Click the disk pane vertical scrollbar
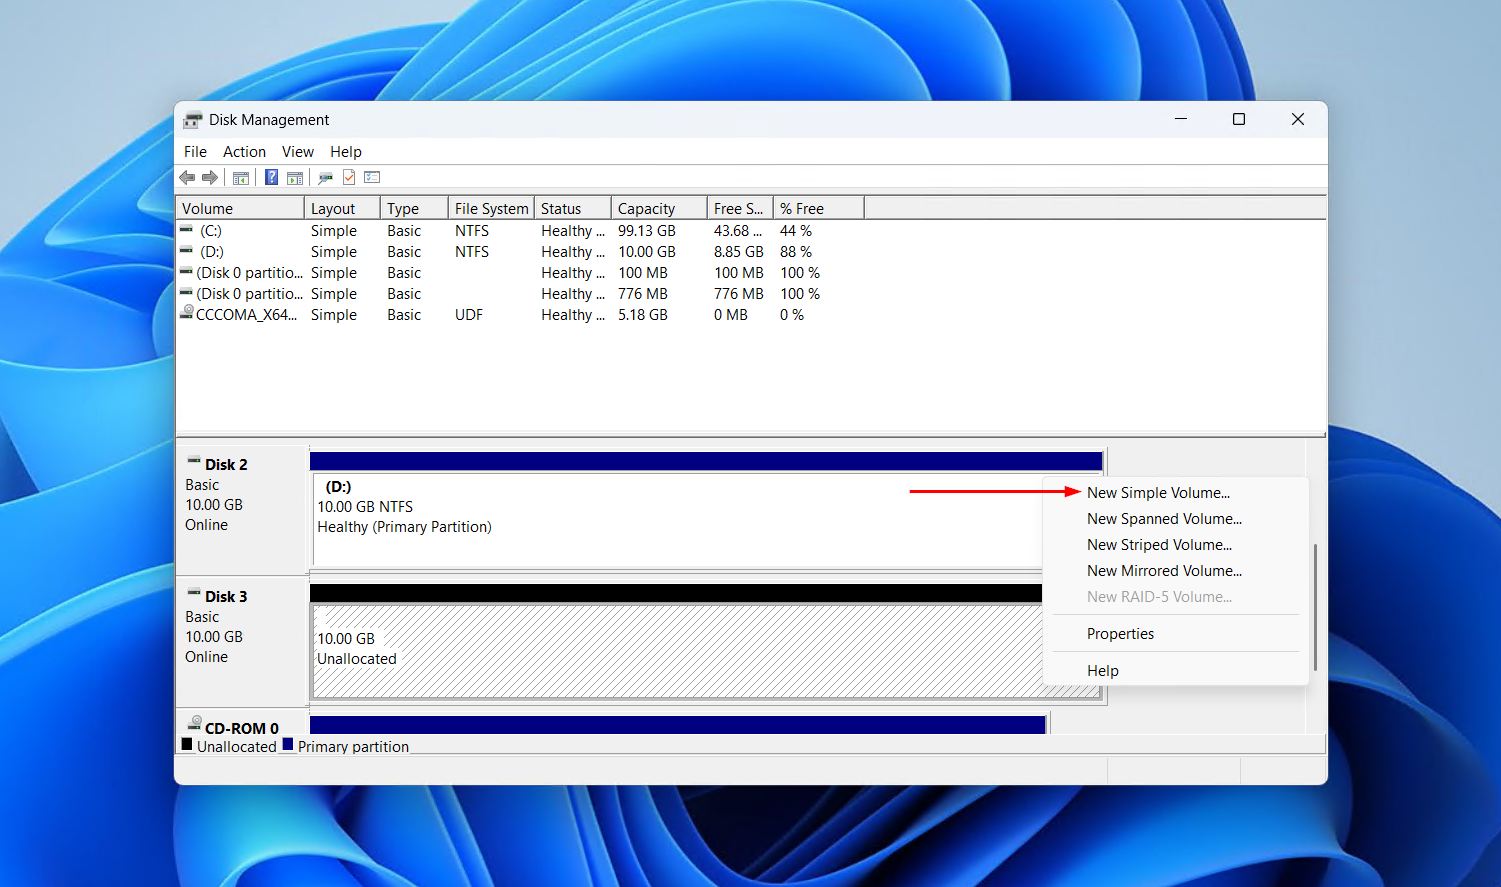Image resolution: width=1501 pixels, height=887 pixels. (x=1316, y=607)
